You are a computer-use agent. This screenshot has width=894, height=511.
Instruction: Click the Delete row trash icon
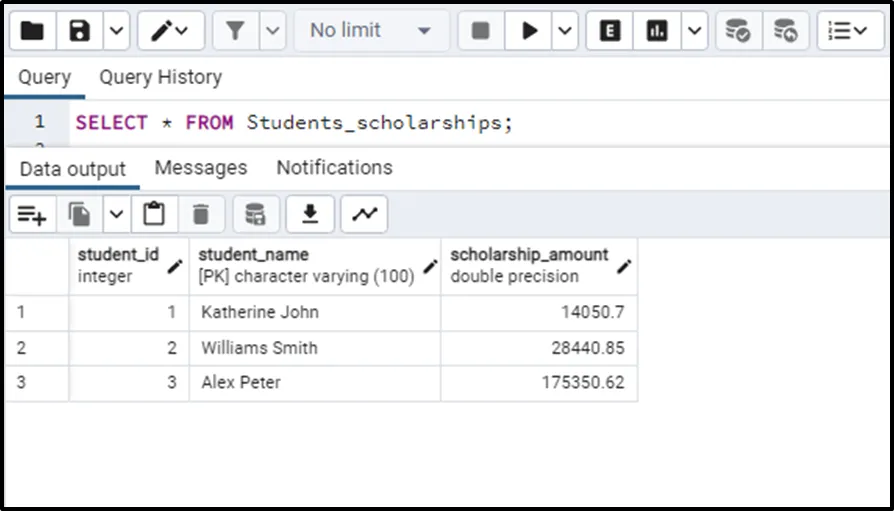coord(201,214)
